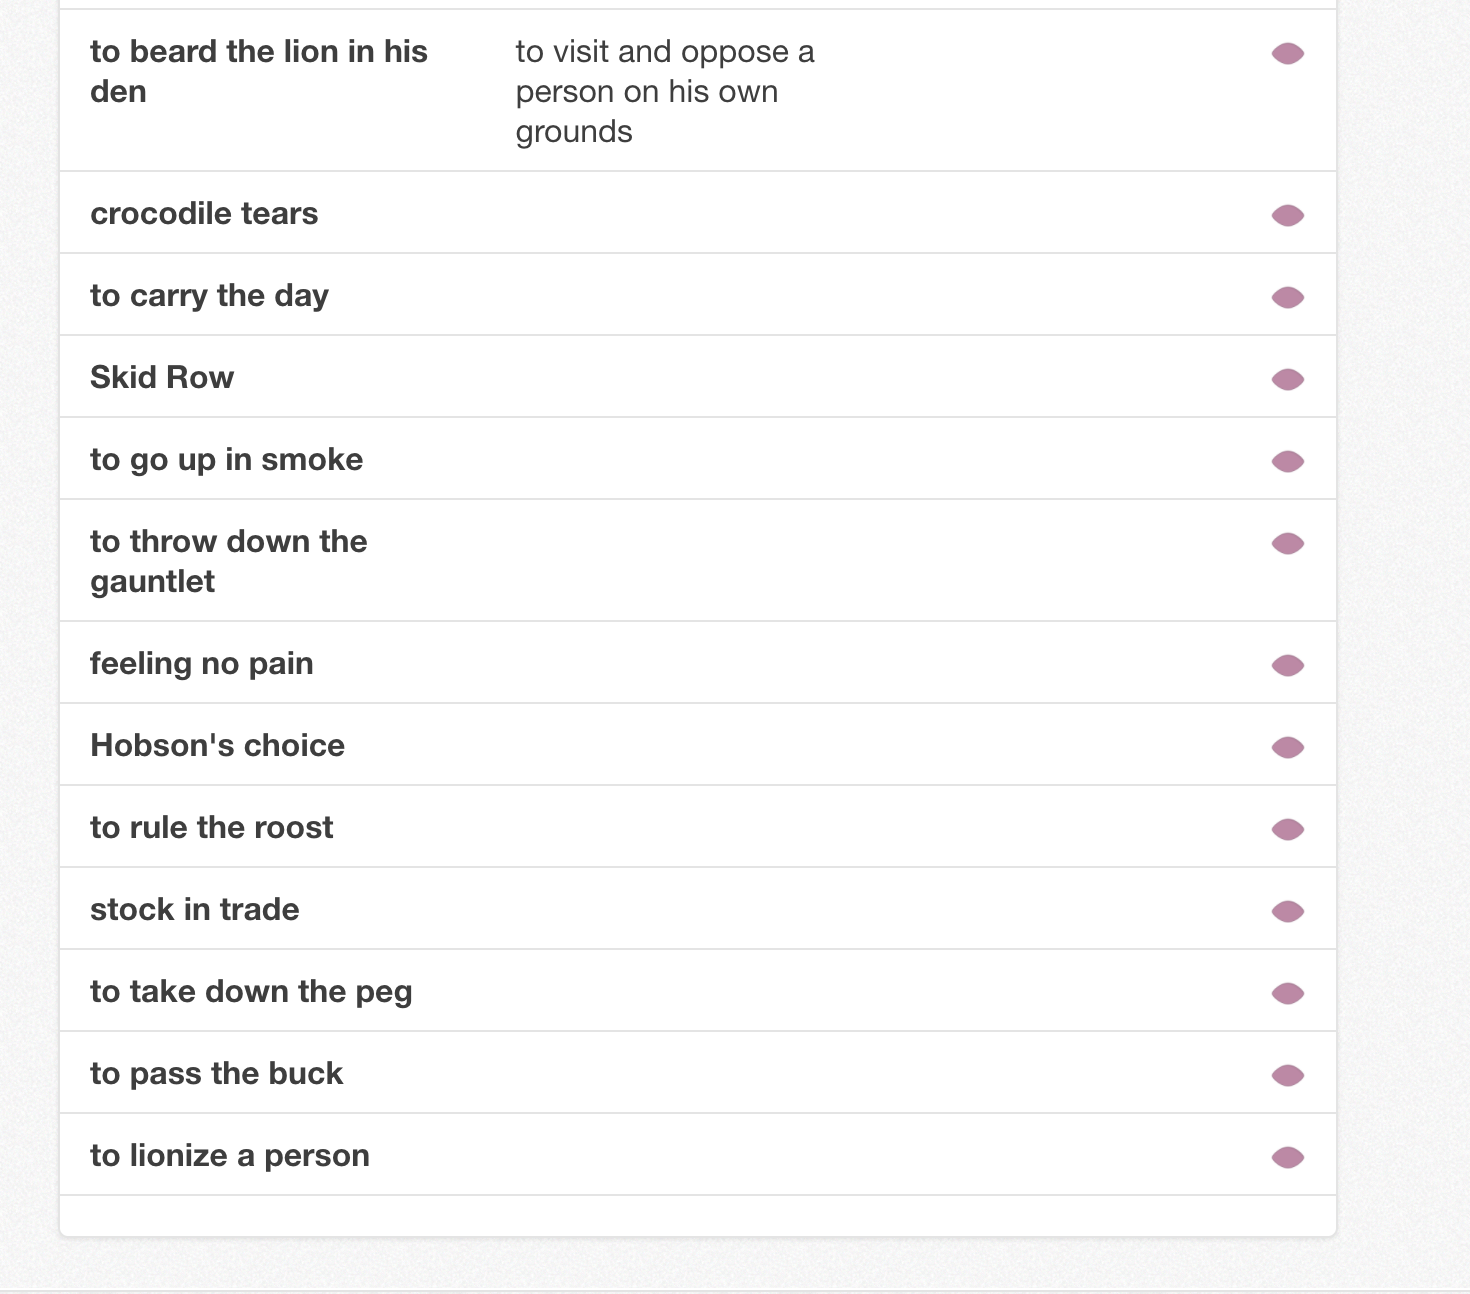Select the term 'crocodile tears'
The height and width of the screenshot is (1294, 1470).
[x=204, y=213]
